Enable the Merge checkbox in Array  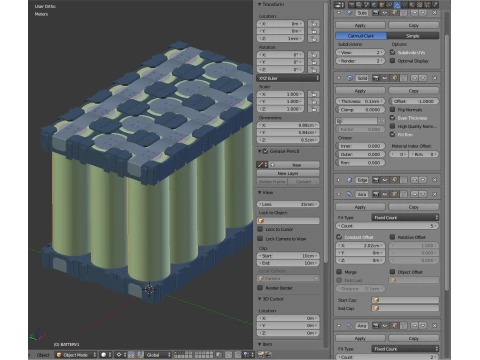coord(339,272)
